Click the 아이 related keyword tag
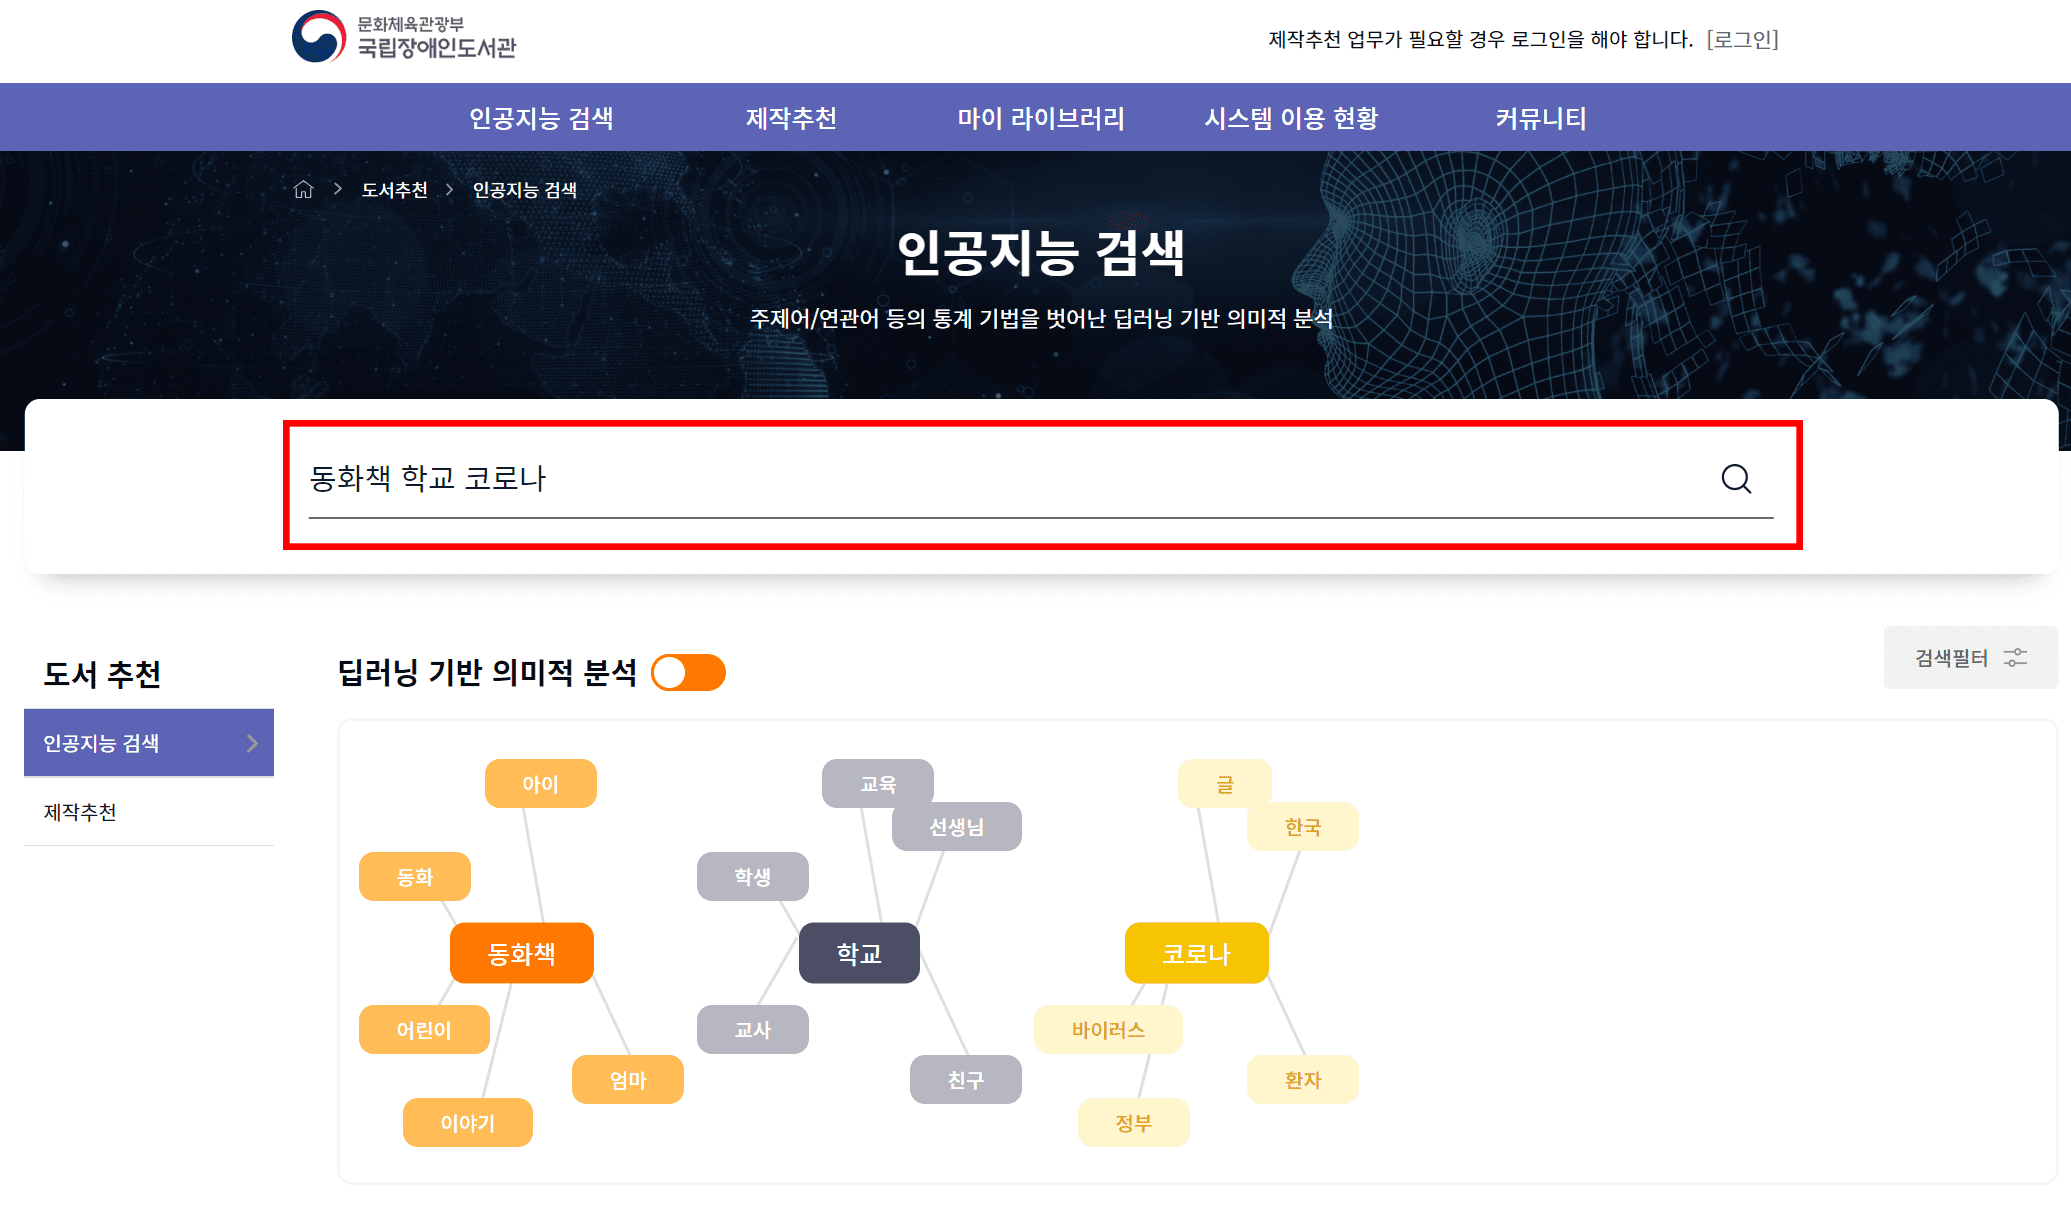The height and width of the screenshot is (1210, 2071). (541, 783)
